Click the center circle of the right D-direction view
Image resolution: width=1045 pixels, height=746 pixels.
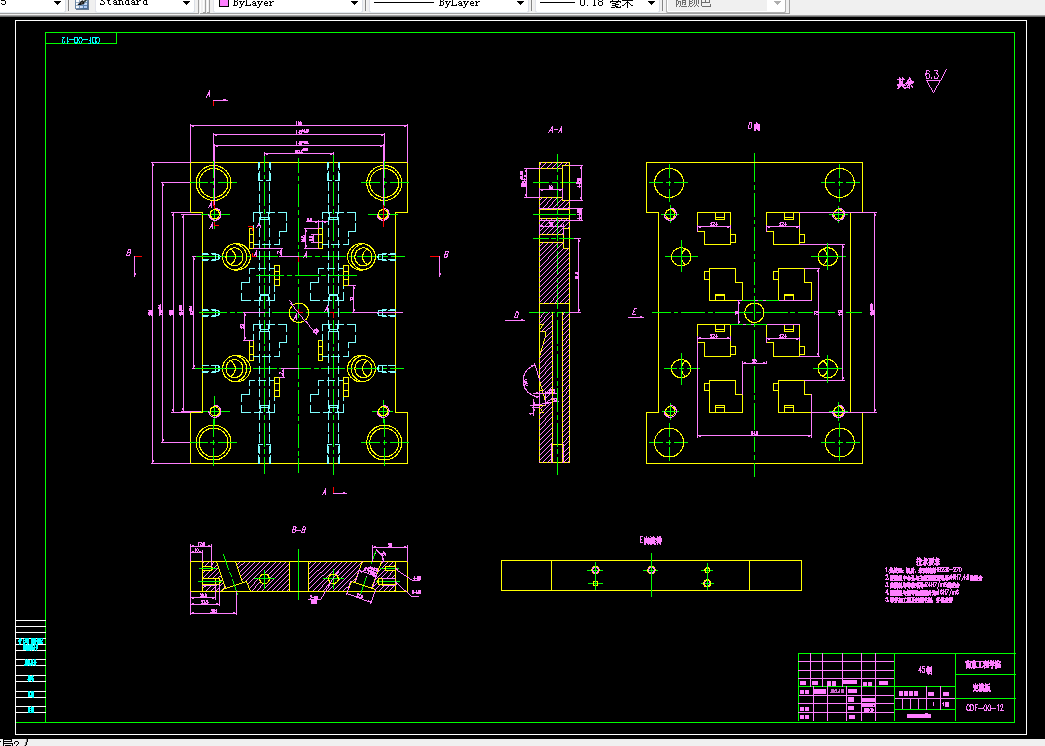pos(754,312)
